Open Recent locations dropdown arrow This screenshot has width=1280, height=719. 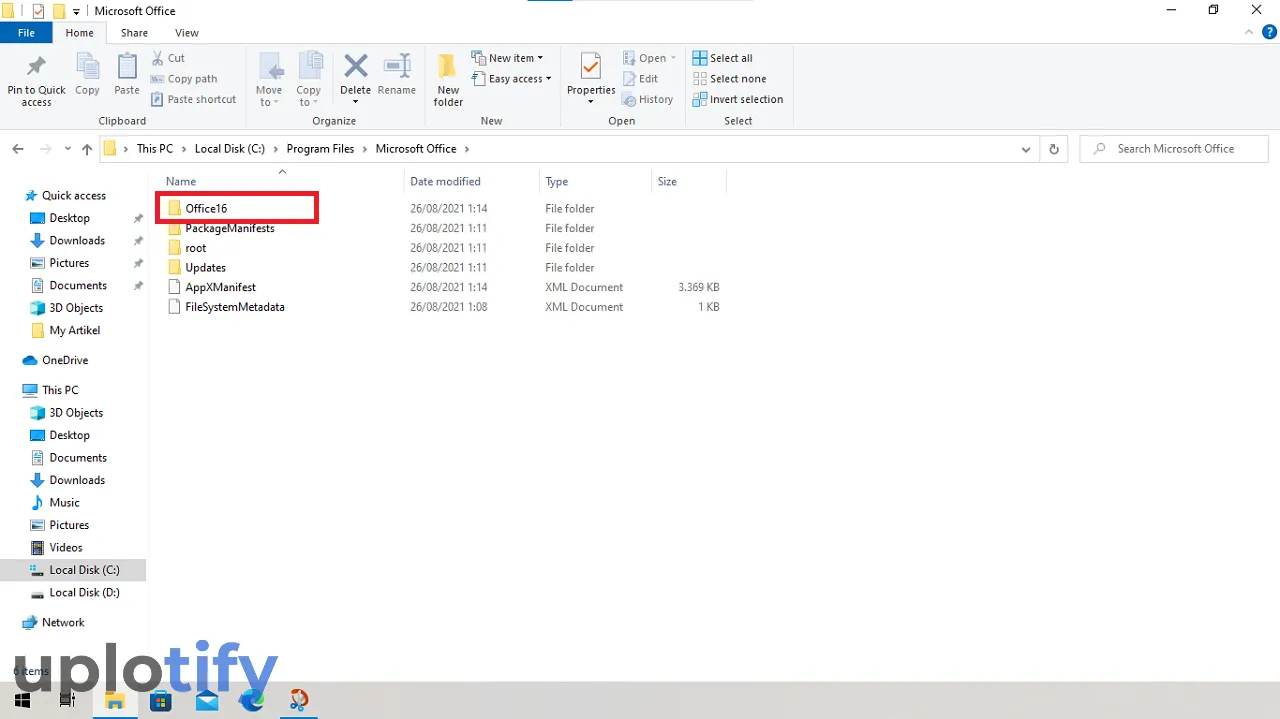click(x=67, y=149)
